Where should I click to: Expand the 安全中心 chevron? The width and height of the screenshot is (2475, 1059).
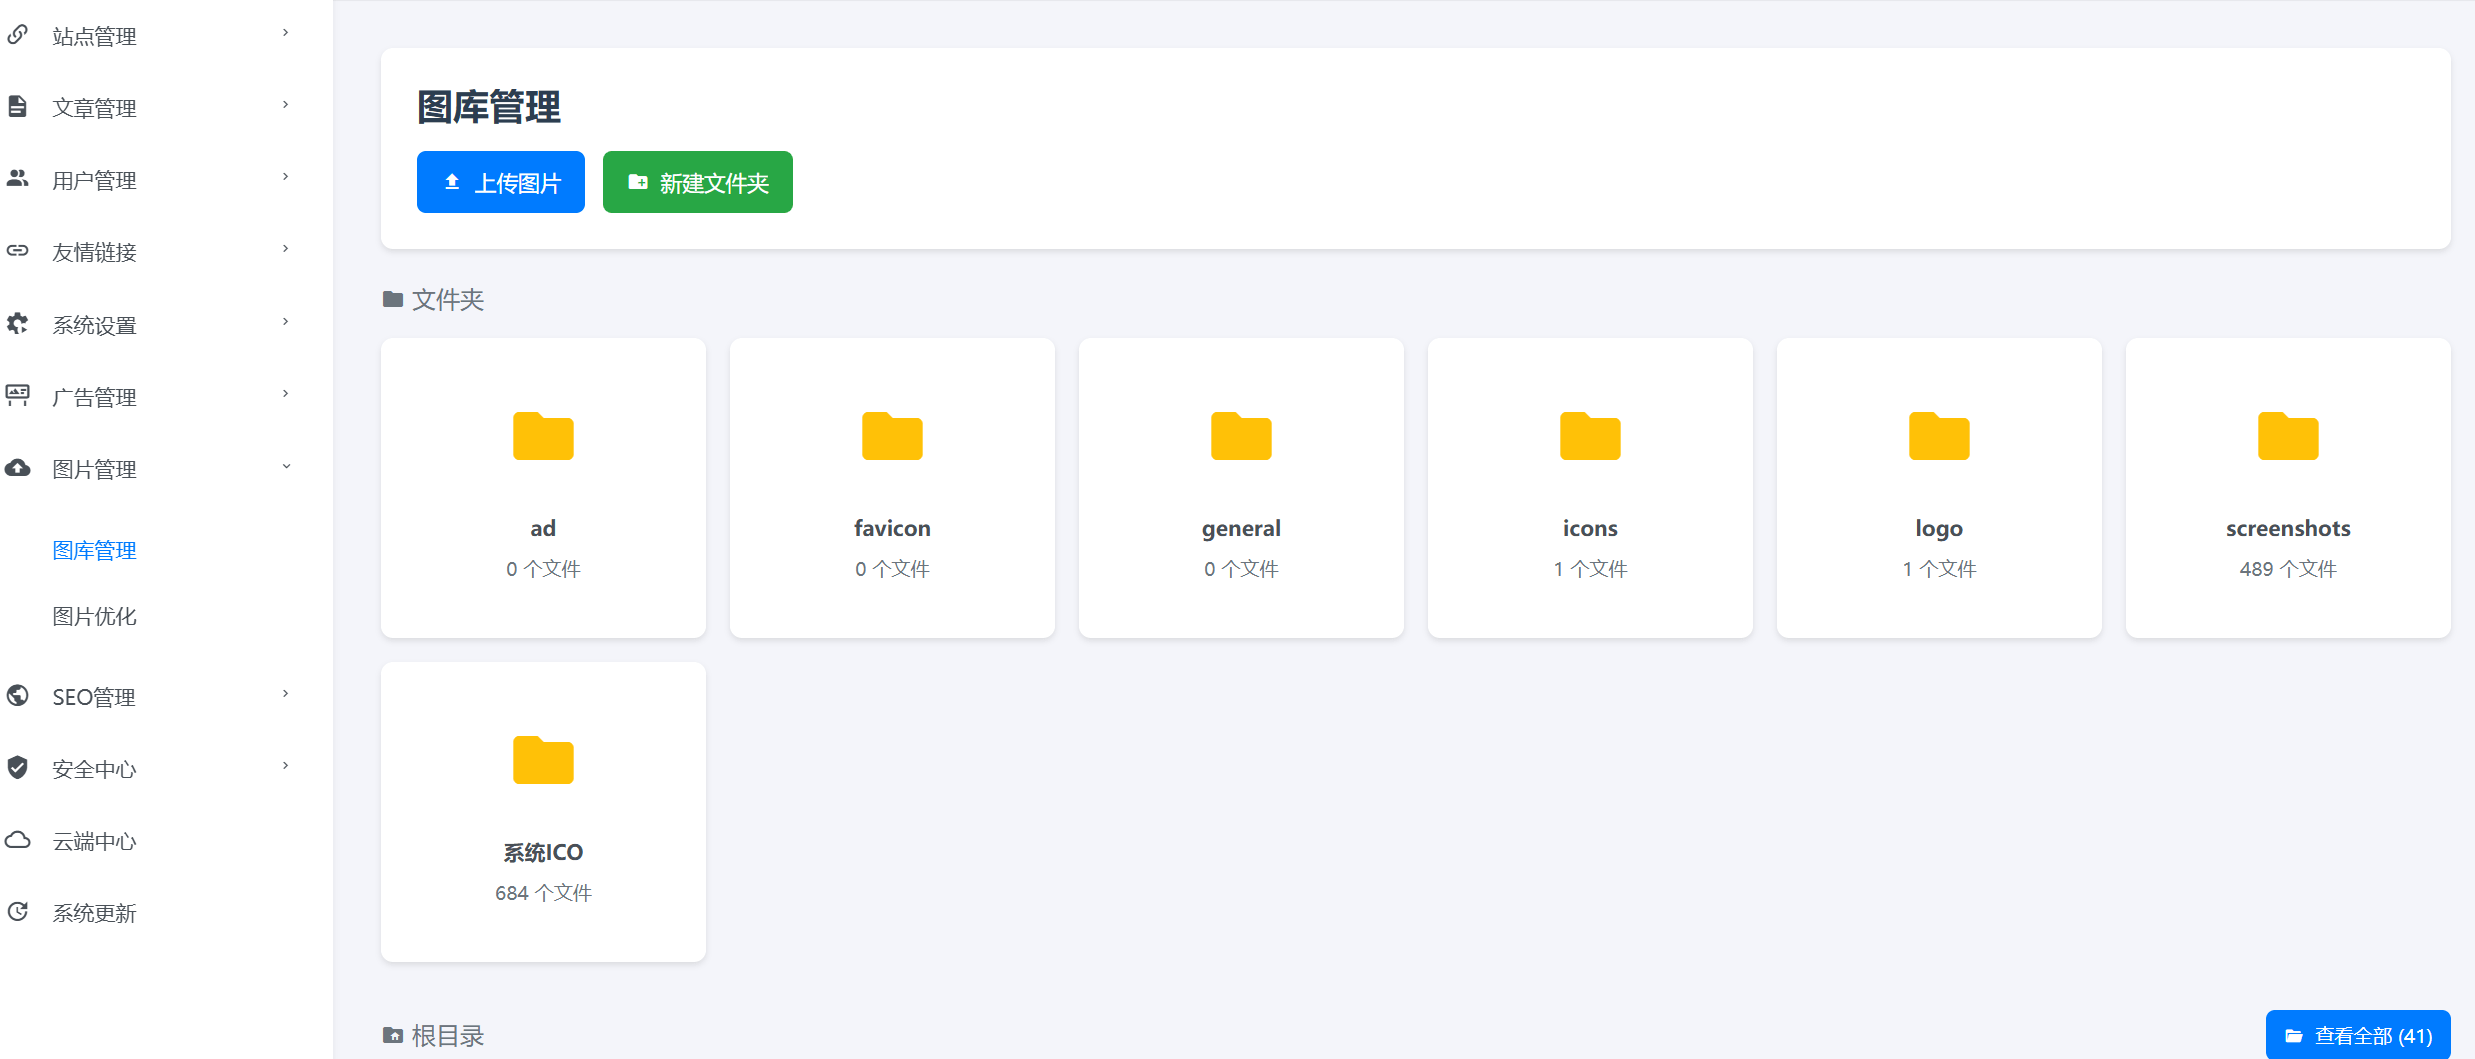pos(285,766)
